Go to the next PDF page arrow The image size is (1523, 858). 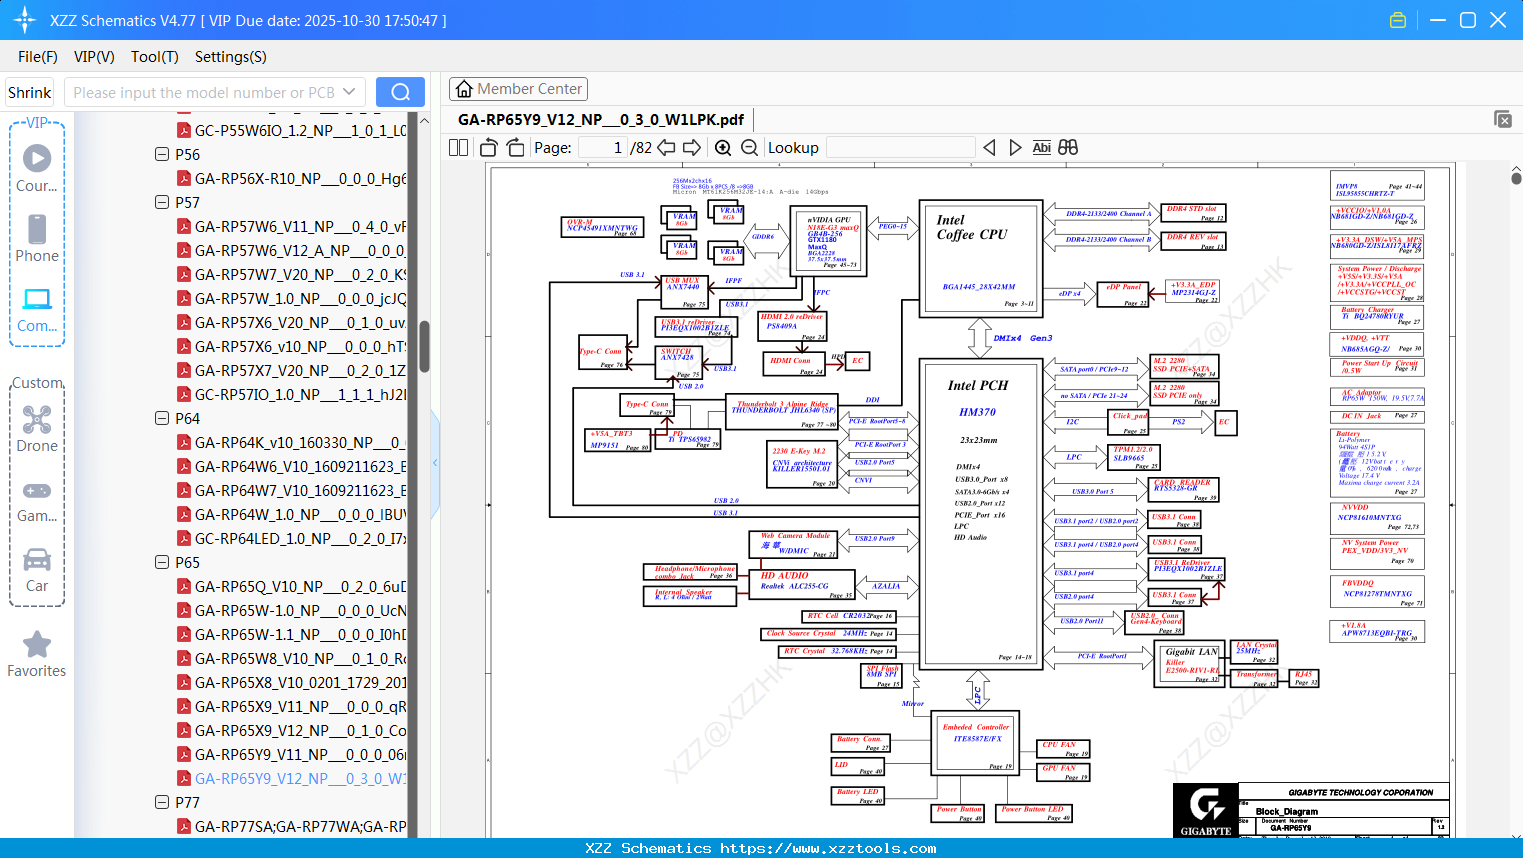pyautogui.click(x=692, y=148)
